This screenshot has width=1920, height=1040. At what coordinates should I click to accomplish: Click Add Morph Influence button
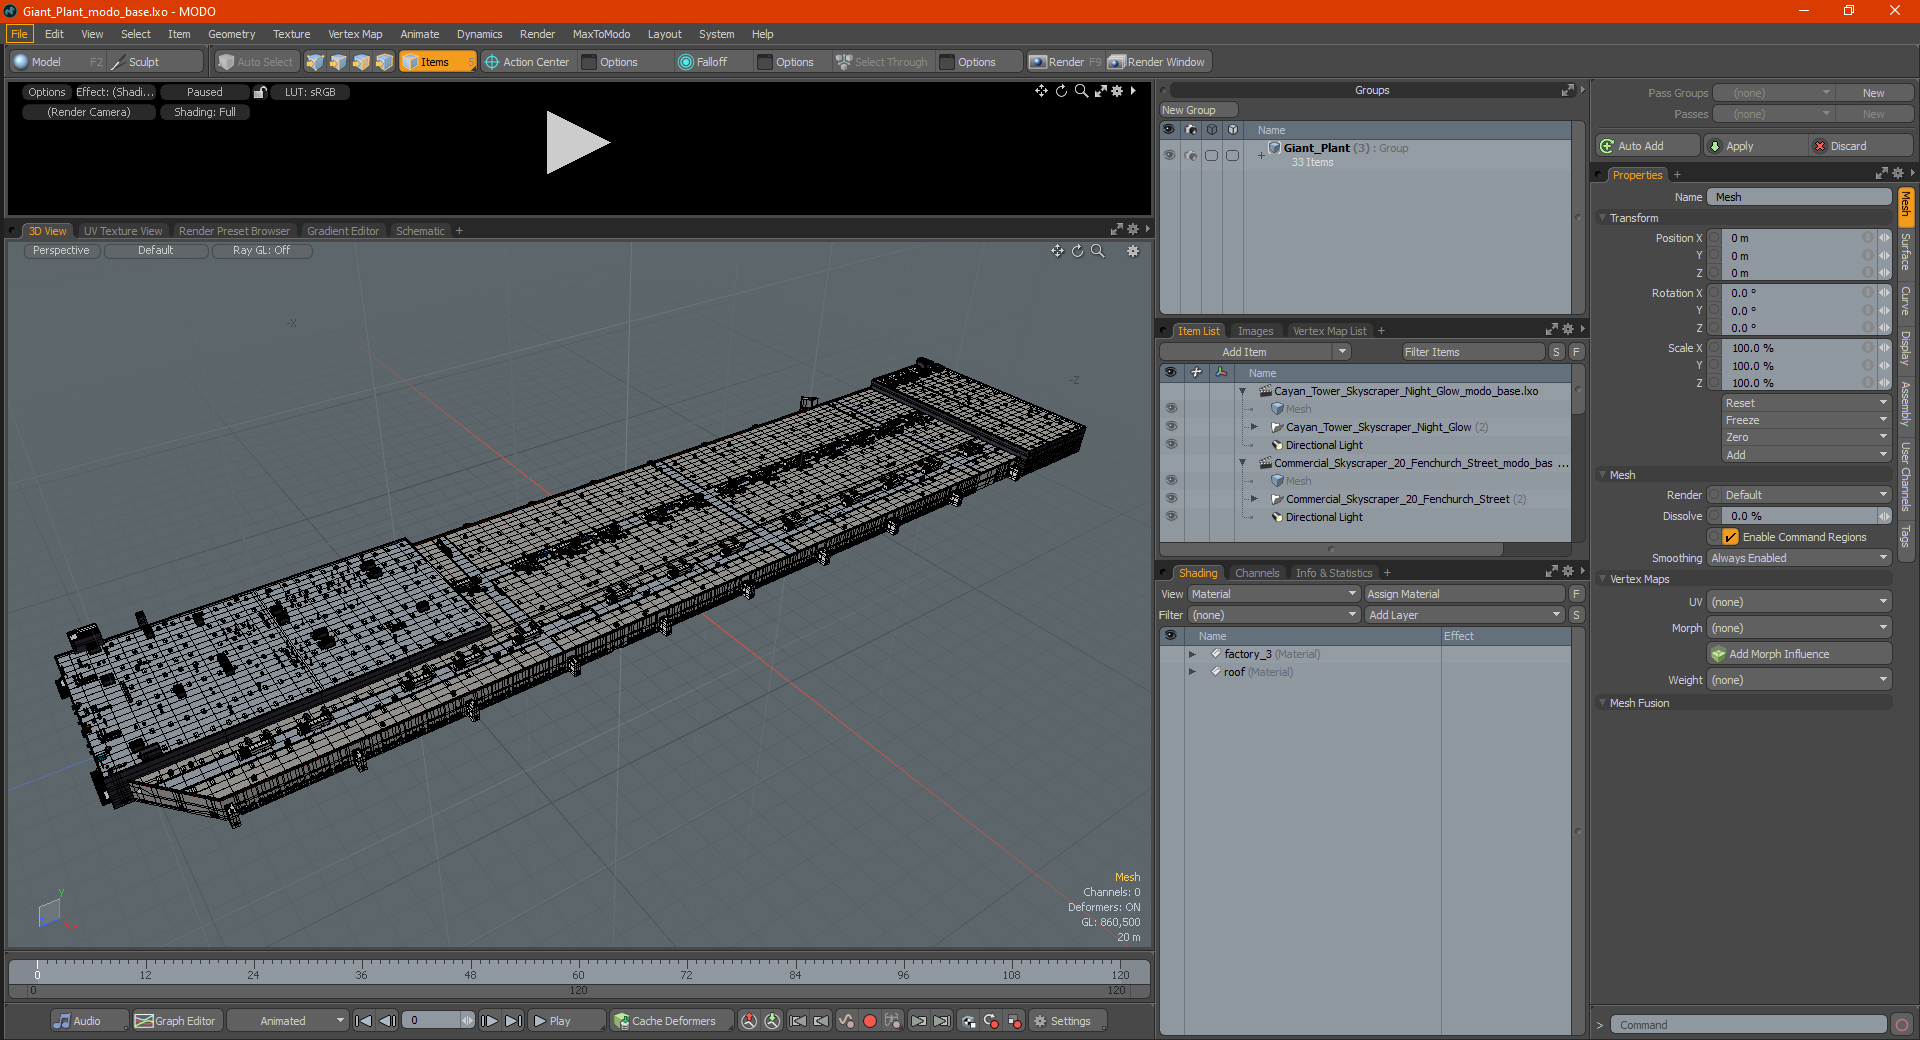[1799, 654]
